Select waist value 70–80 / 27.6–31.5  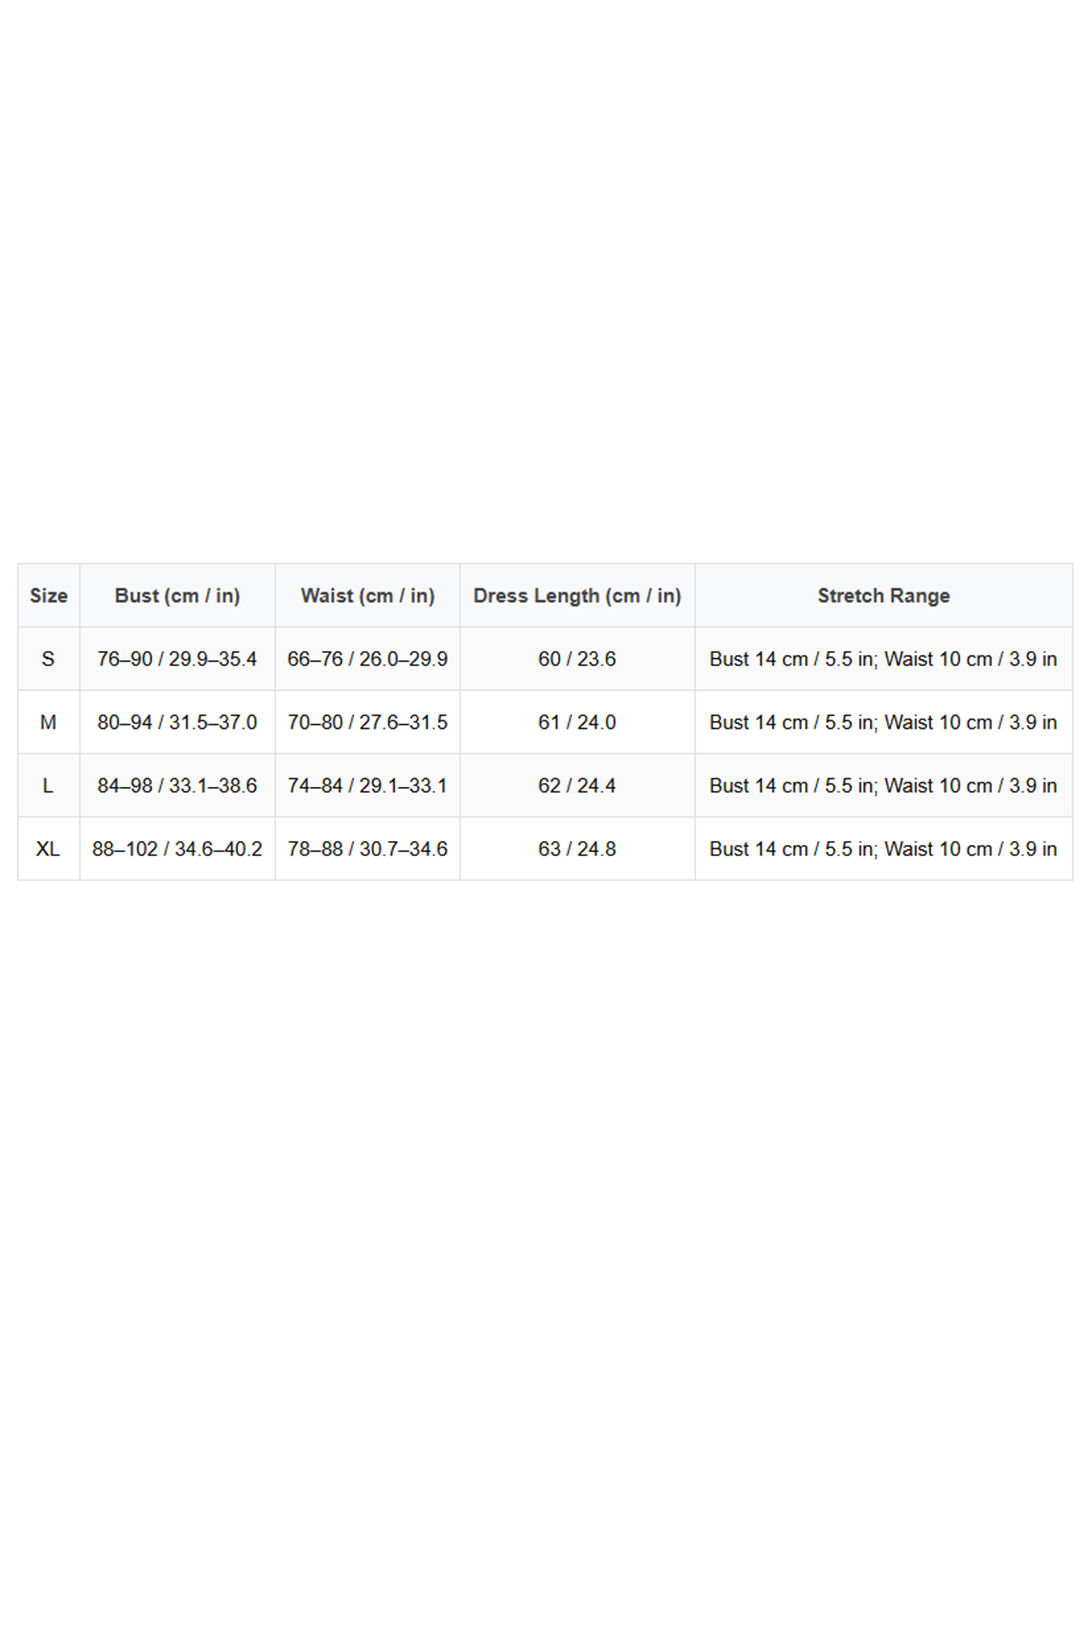367,722
